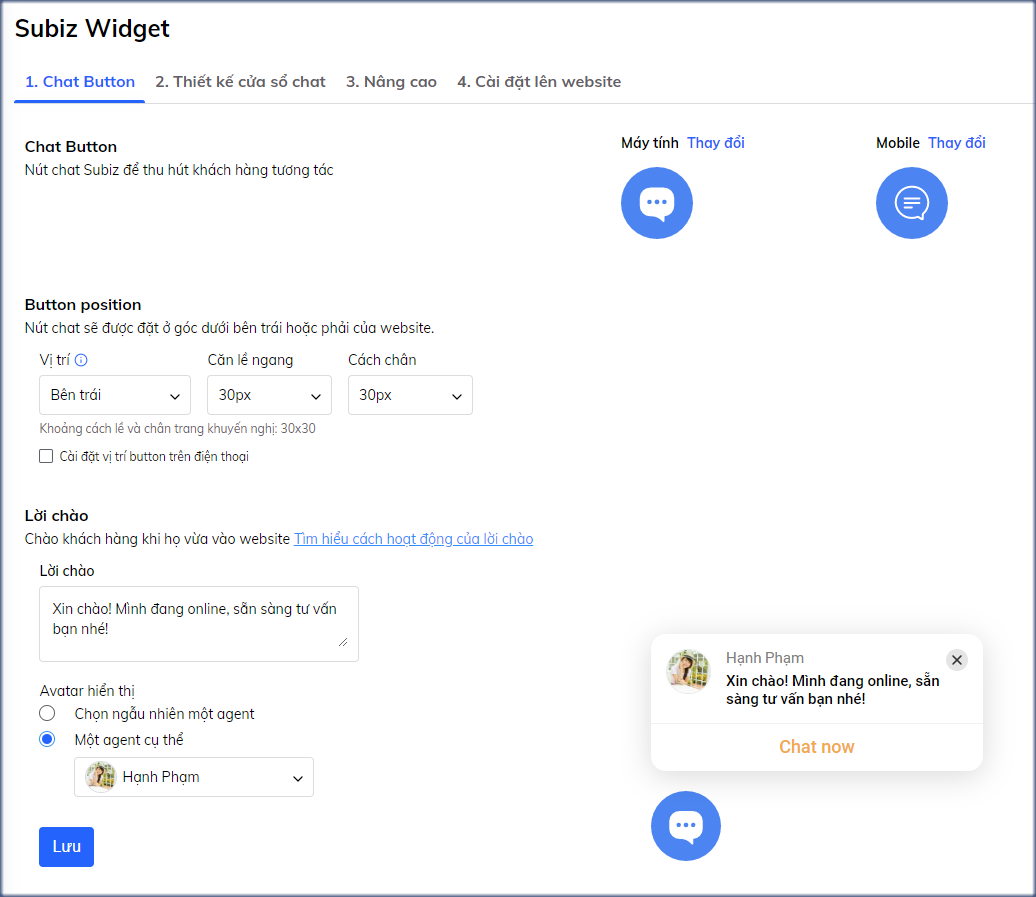The image size is (1036, 897).
Task: Select Chọn ngẫu nhiên một agent option
Action: 46,713
